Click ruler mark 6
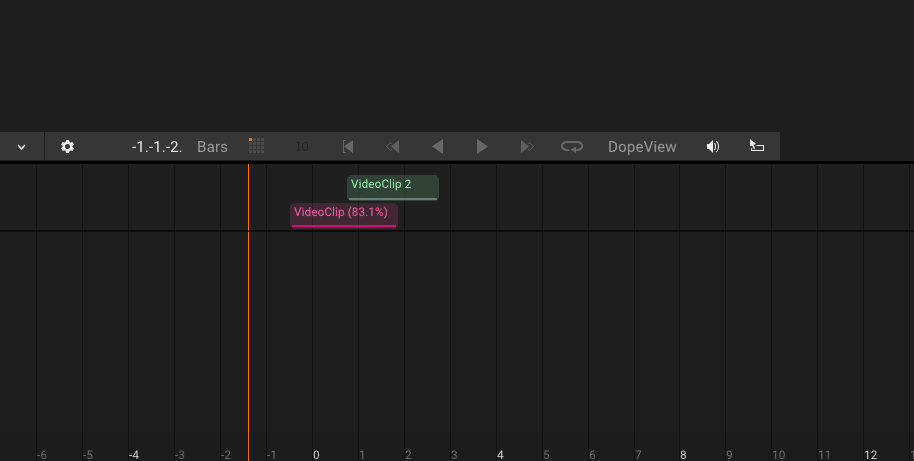The image size is (914, 461). [592, 455]
